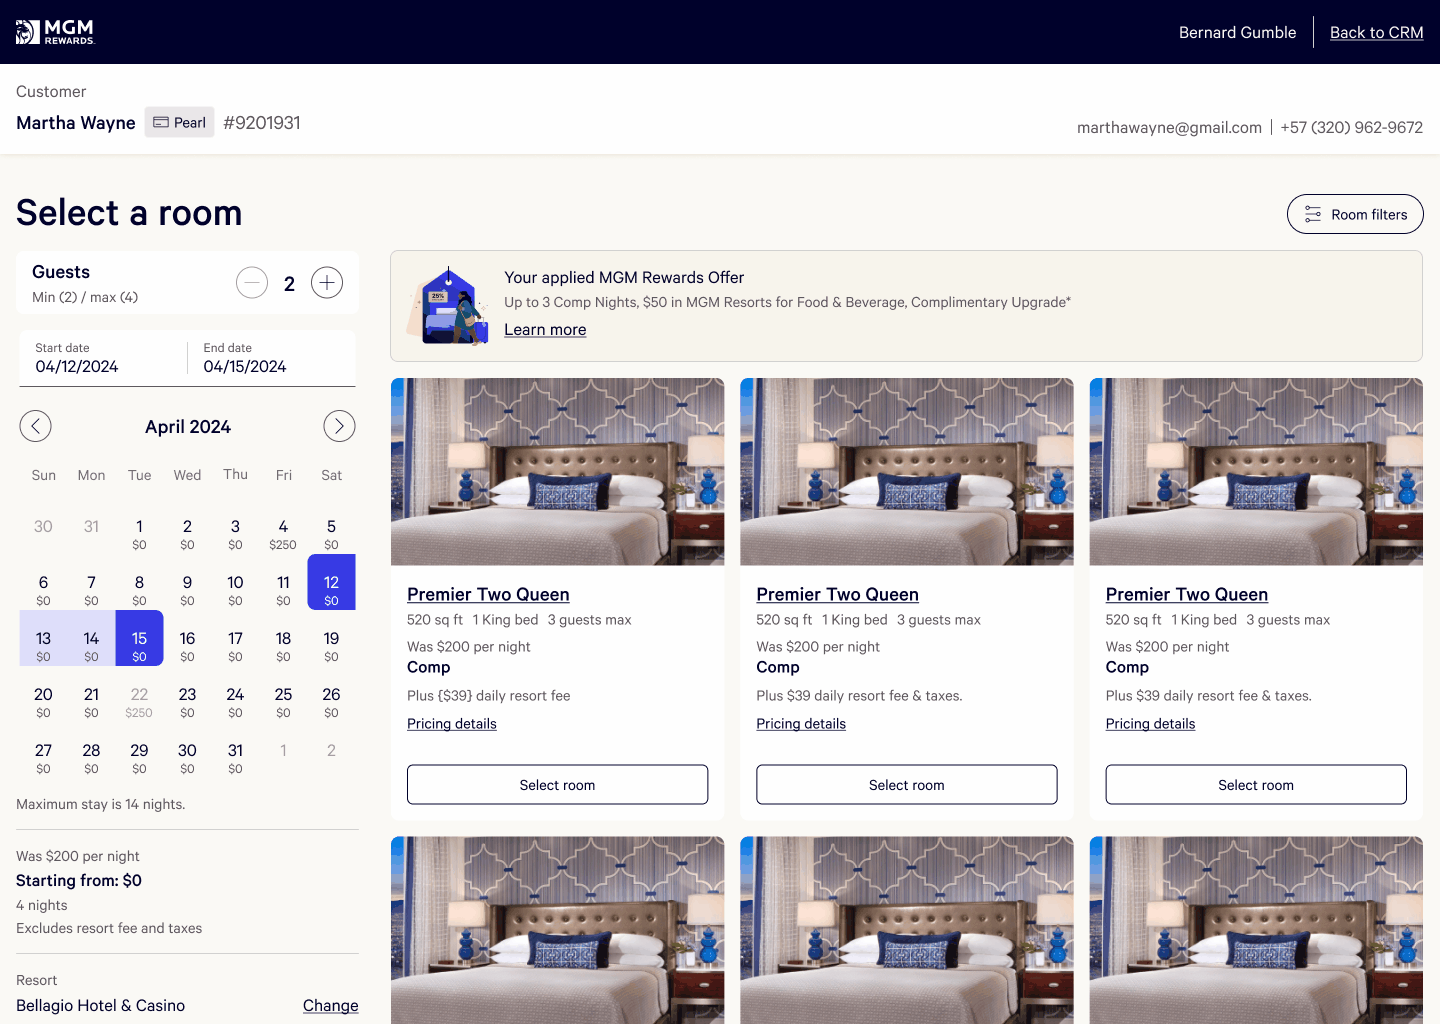Increase guest count with plus button
This screenshot has height=1024, width=1440.
tap(327, 283)
